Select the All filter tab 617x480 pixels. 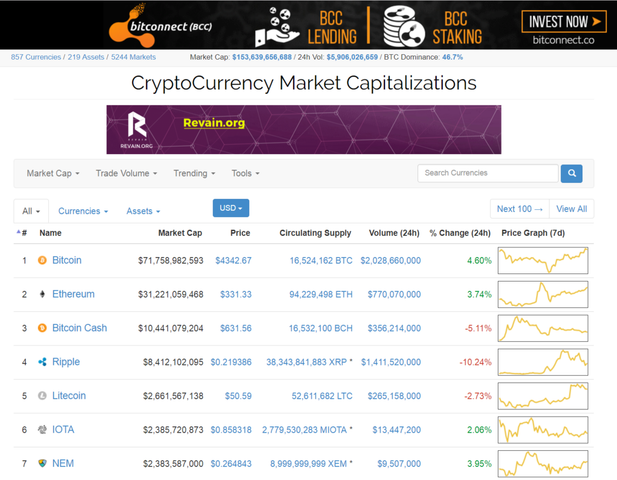pyautogui.click(x=31, y=211)
